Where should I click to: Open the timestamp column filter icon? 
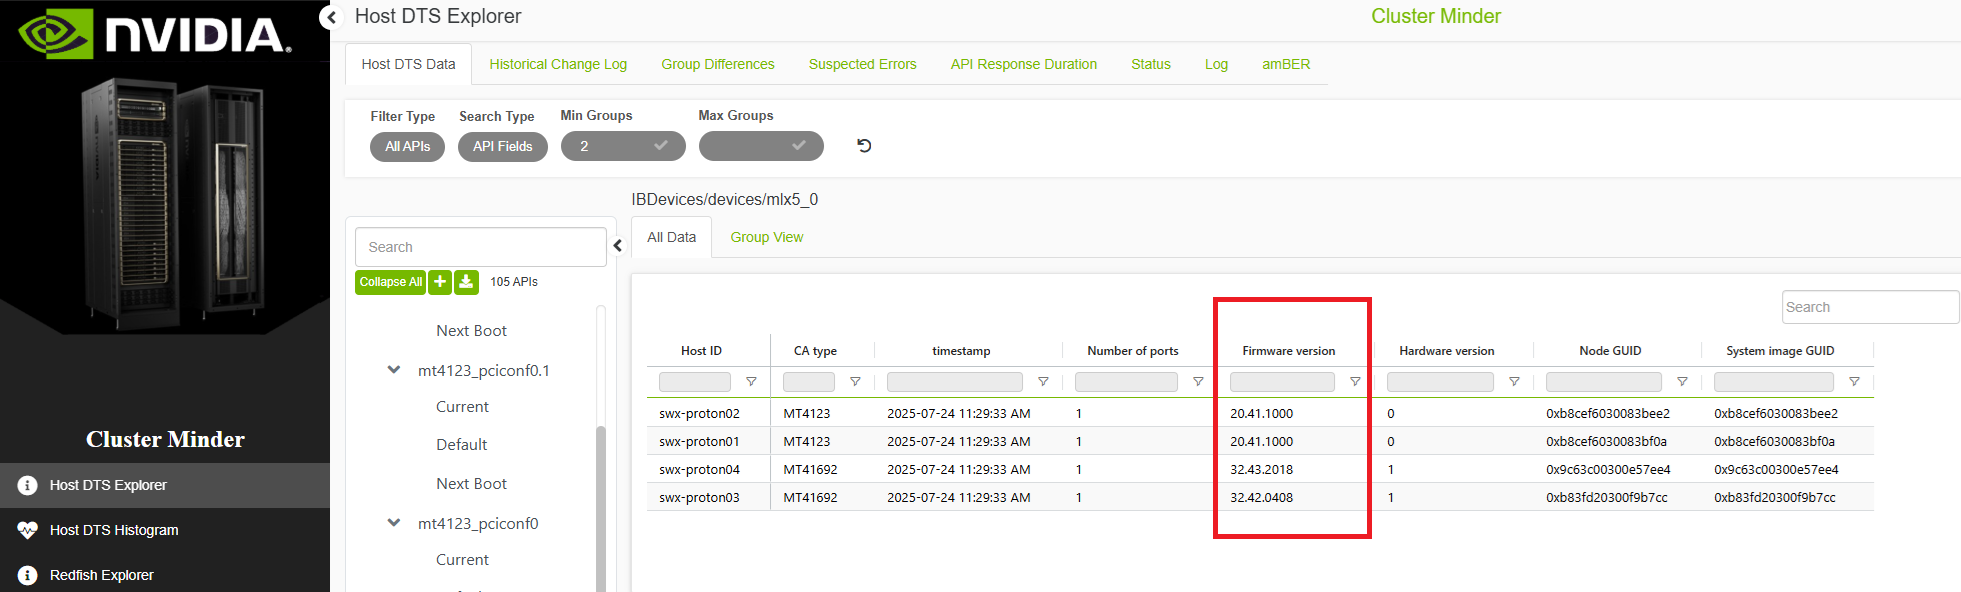1043,382
